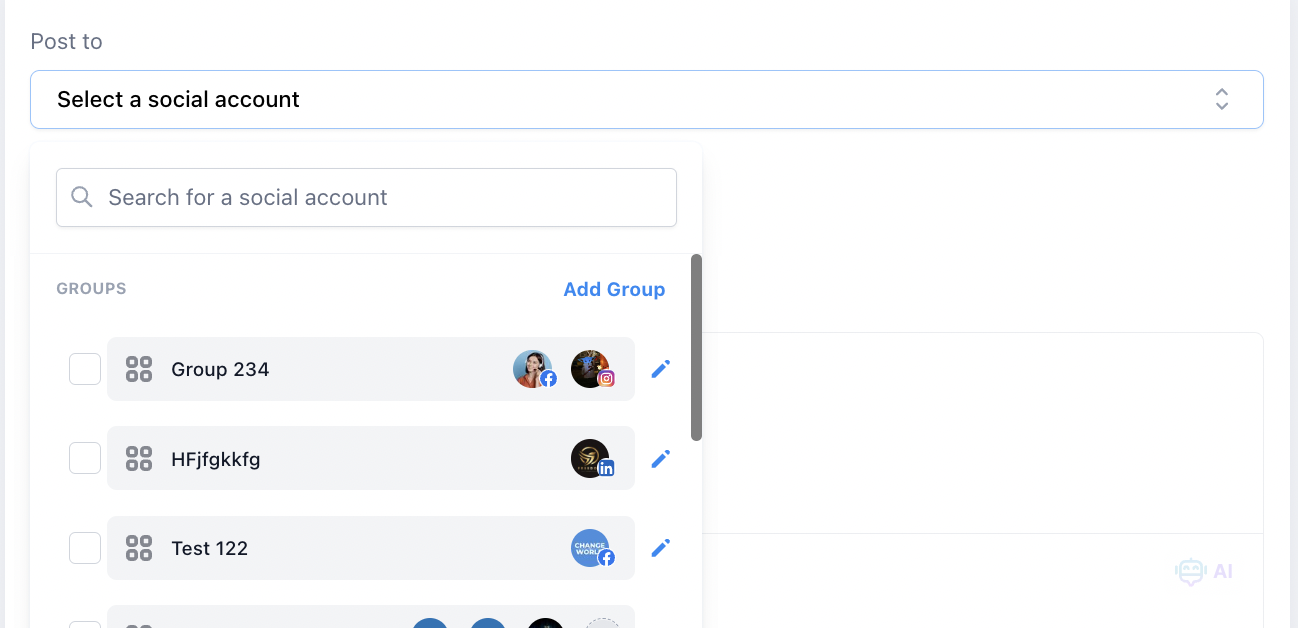The height and width of the screenshot is (628, 1298).
Task: Click the dropdown up-down chevron arrows
Action: coord(1221,99)
